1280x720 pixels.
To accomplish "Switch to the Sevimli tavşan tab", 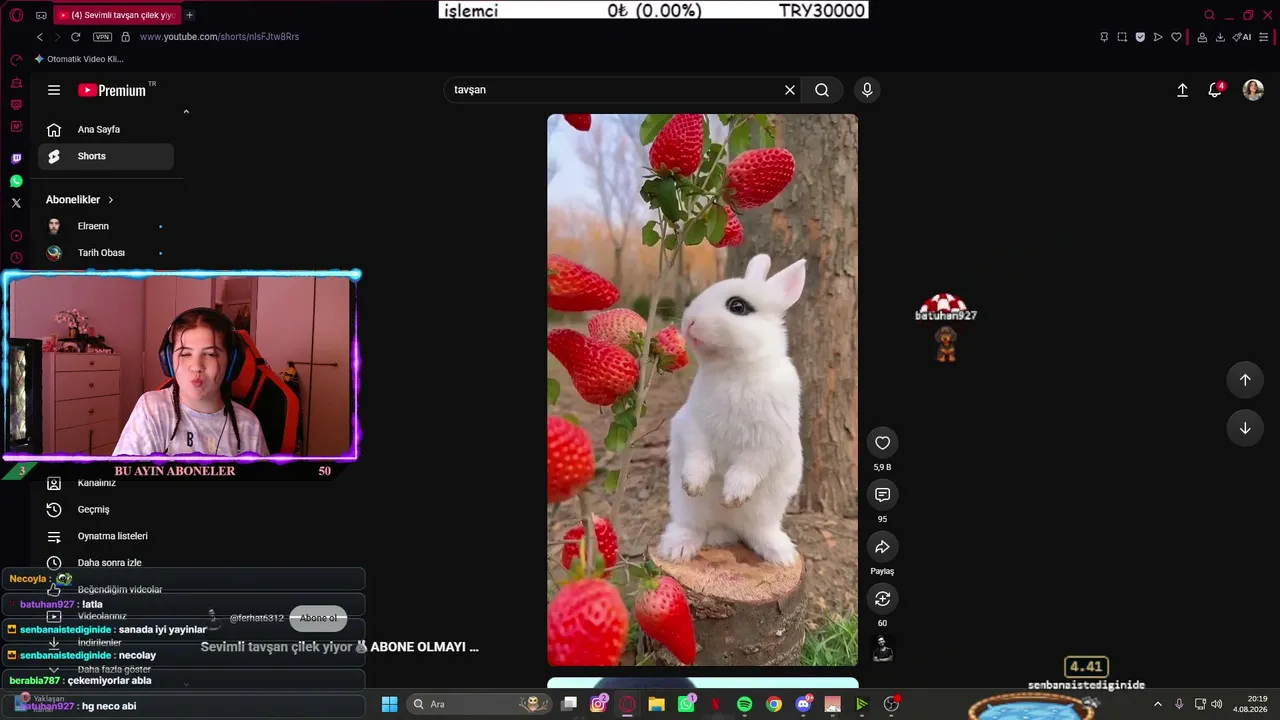I will 115,15.
